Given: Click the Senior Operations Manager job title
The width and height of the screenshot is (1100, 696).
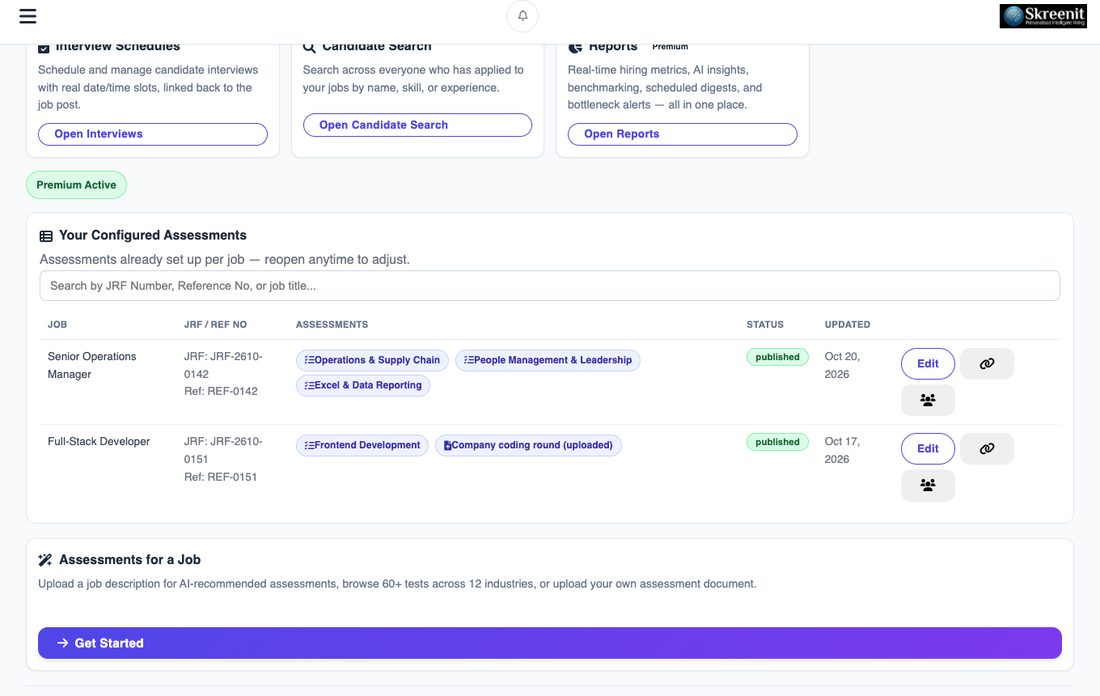Looking at the screenshot, I should 92,365.
